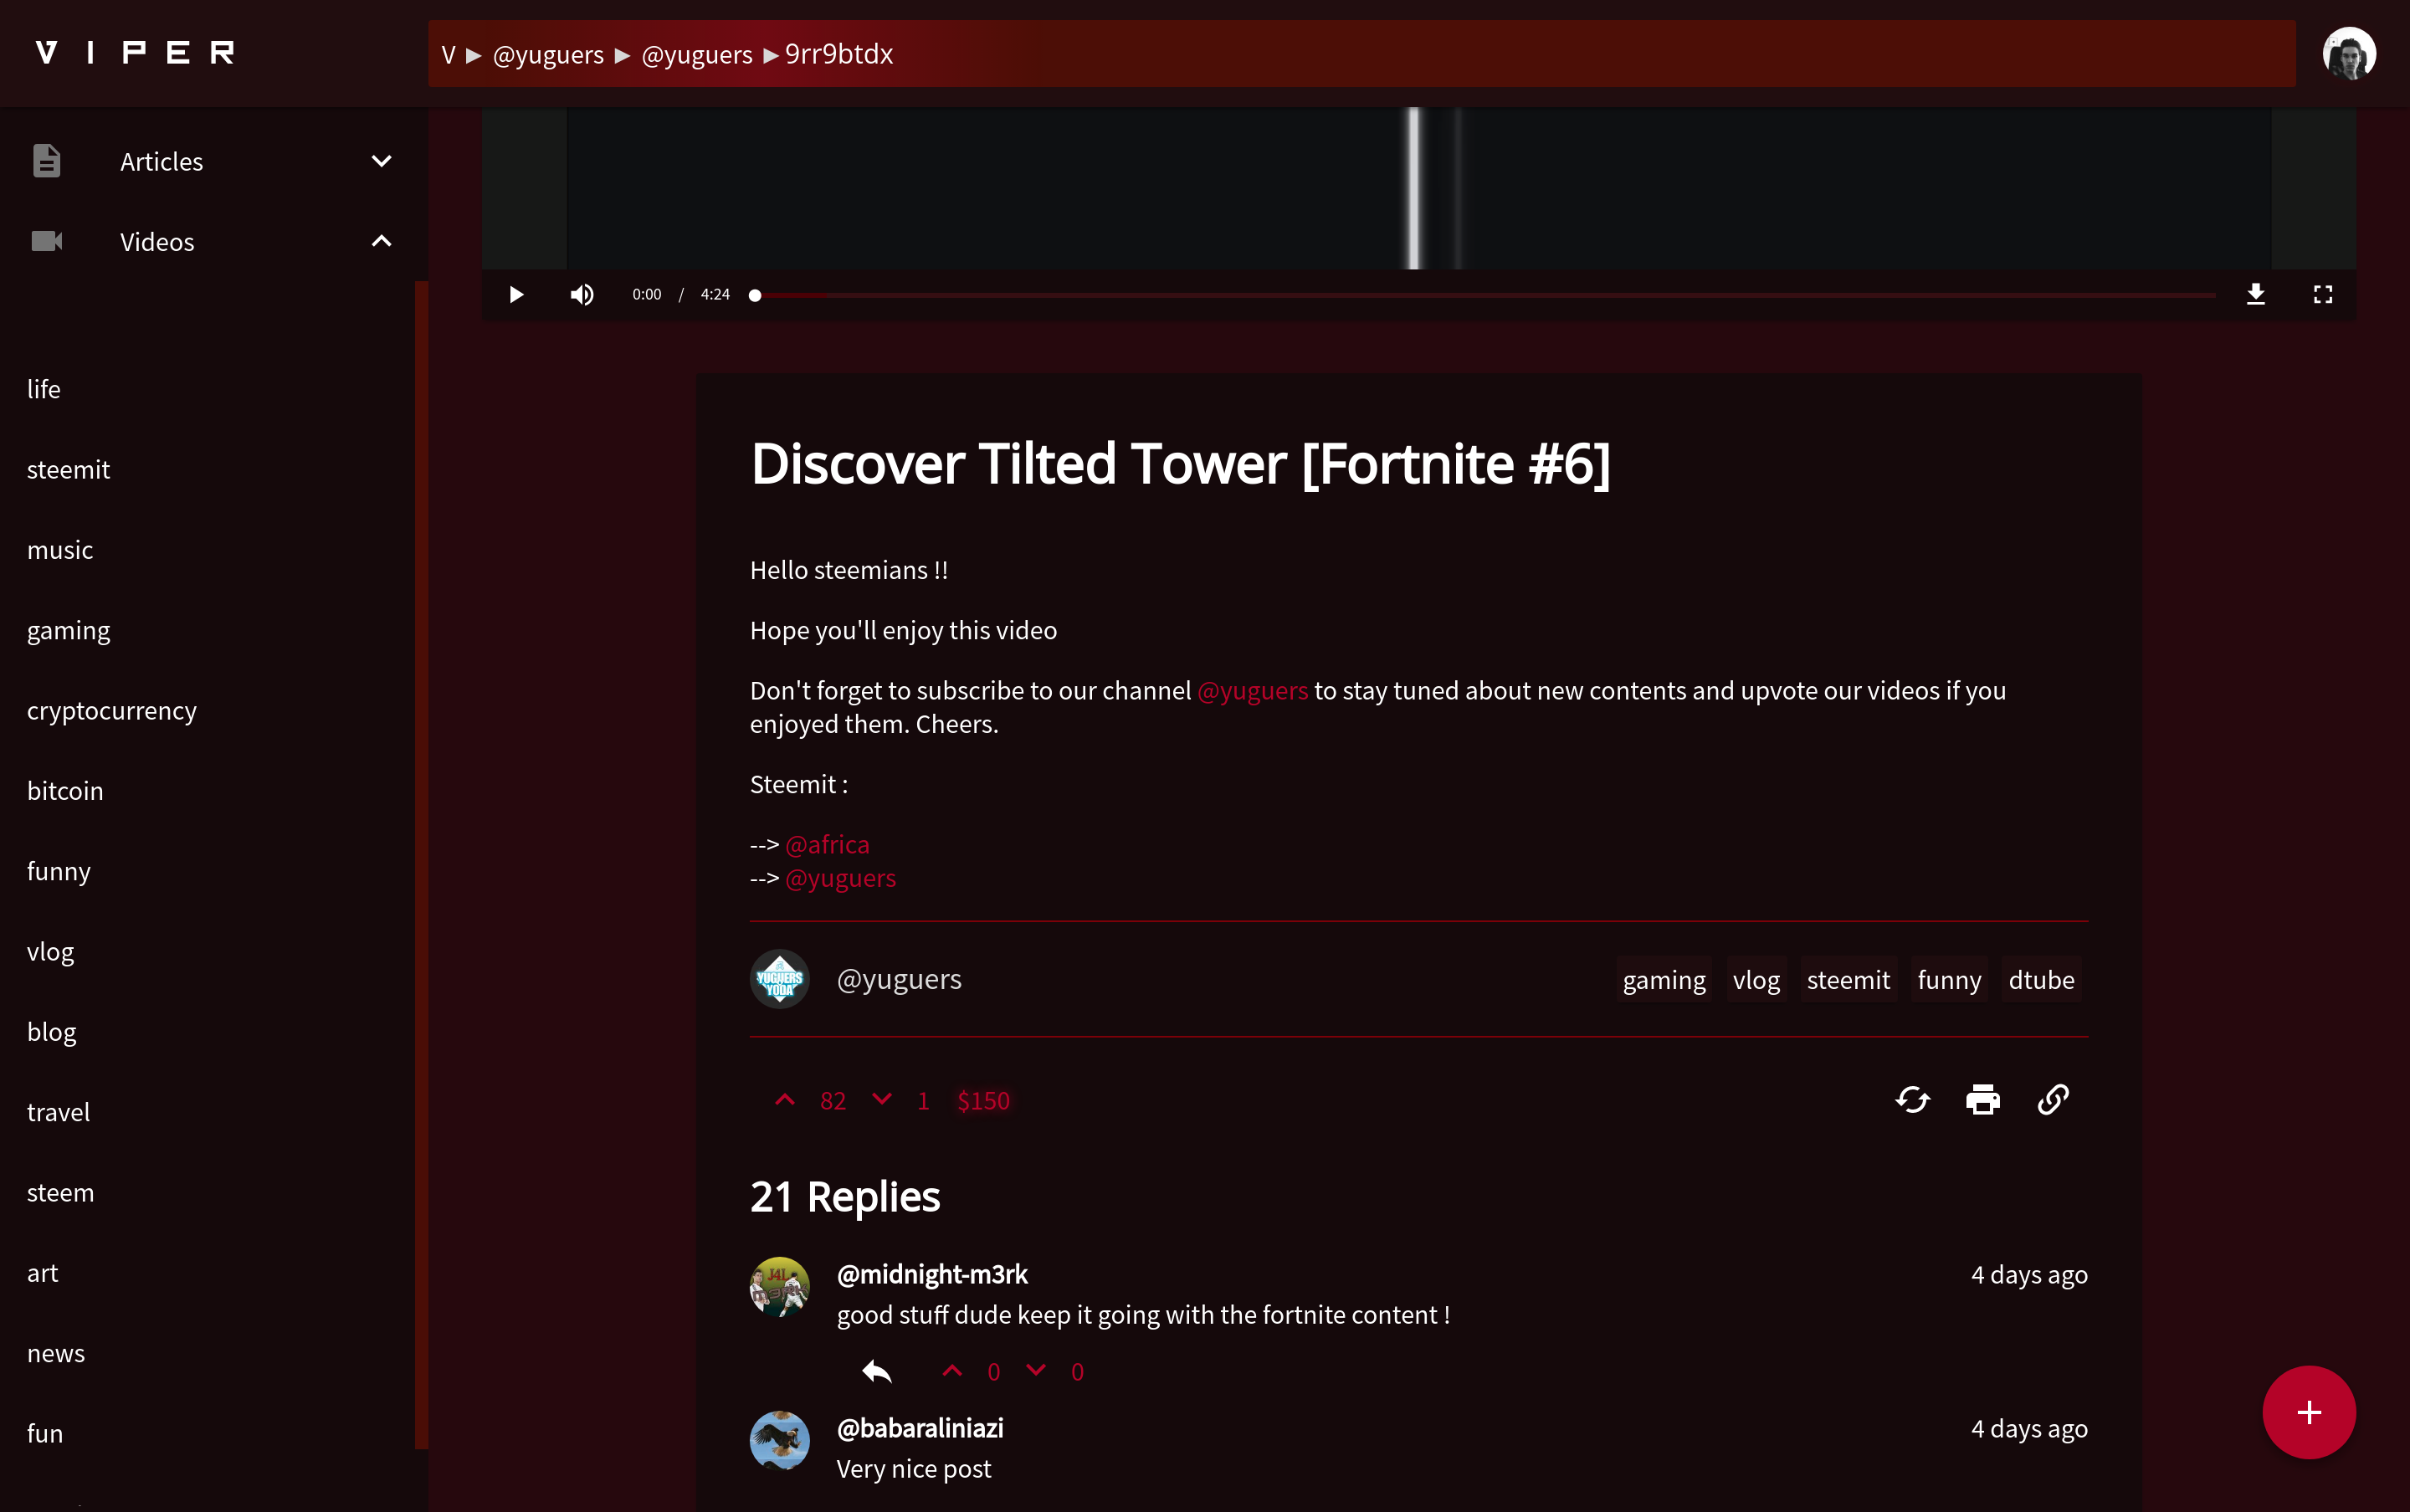Play the video
2410x1512 pixels.
point(516,294)
